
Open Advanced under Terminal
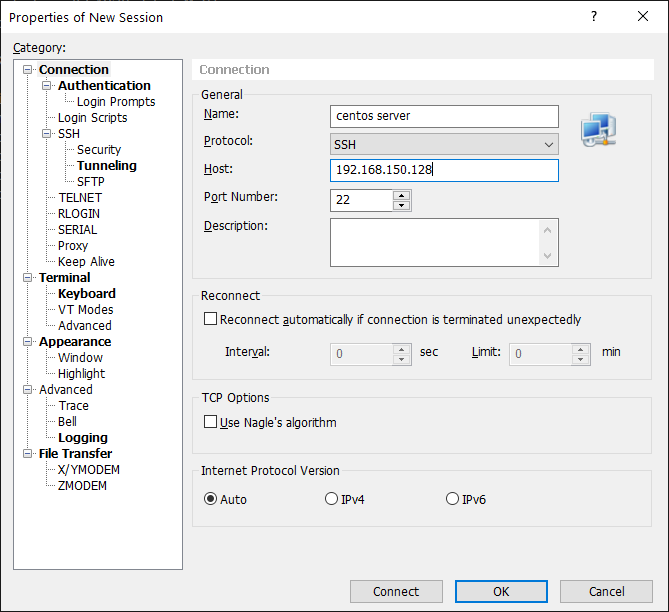pyautogui.click(x=85, y=326)
